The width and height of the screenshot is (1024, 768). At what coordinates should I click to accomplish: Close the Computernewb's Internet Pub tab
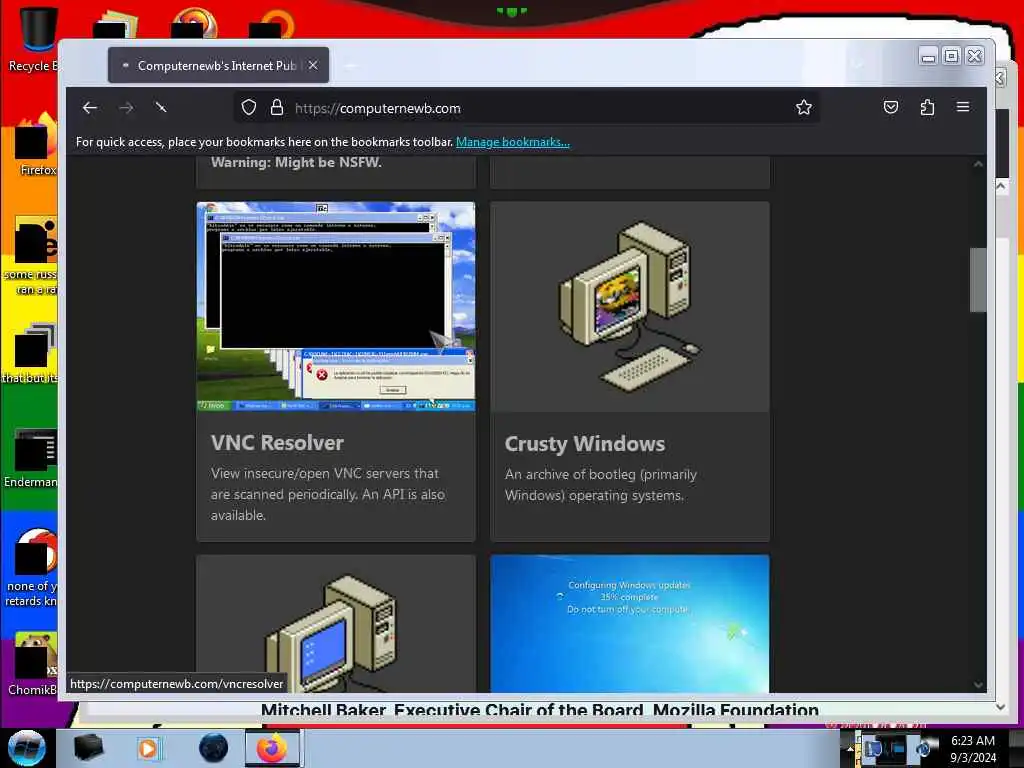point(313,65)
